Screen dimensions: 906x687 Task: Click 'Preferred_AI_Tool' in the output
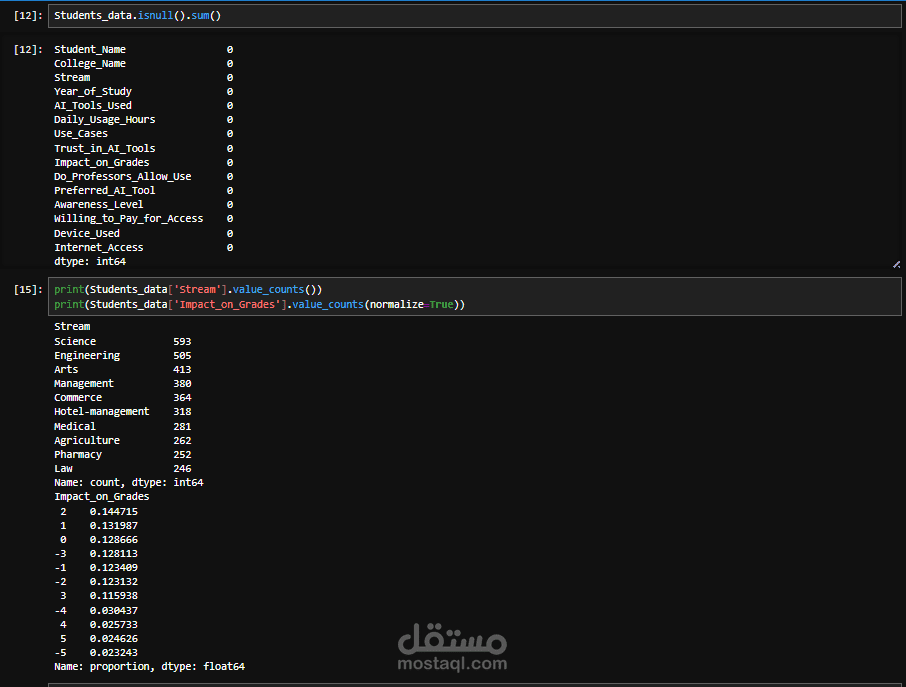[105, 190]
